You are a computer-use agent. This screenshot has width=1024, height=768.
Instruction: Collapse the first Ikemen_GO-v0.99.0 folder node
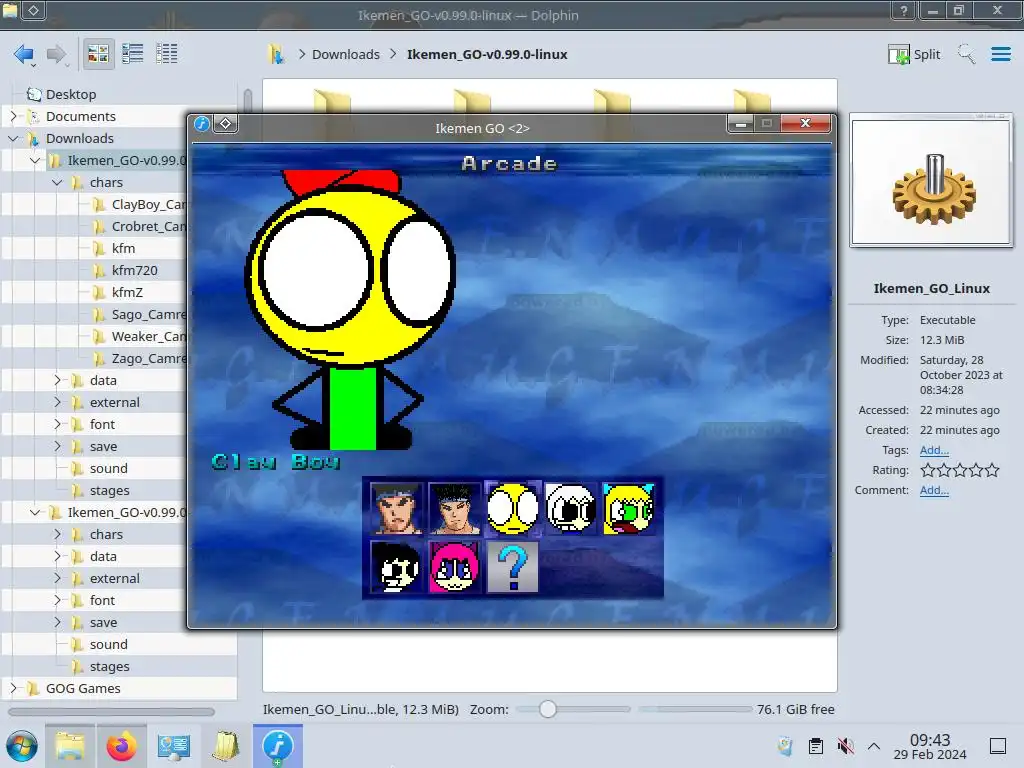pyautogui.click(x=35, y=161)
